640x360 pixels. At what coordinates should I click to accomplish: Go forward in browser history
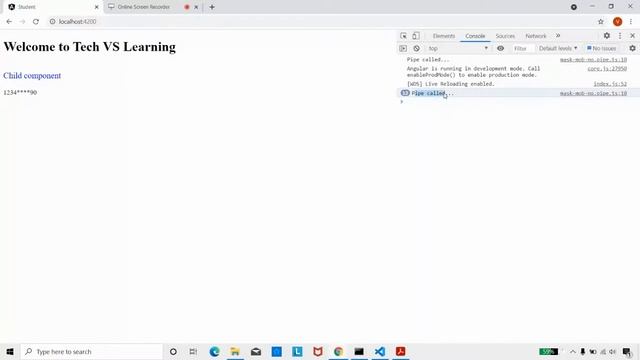(x=22, y=22)
